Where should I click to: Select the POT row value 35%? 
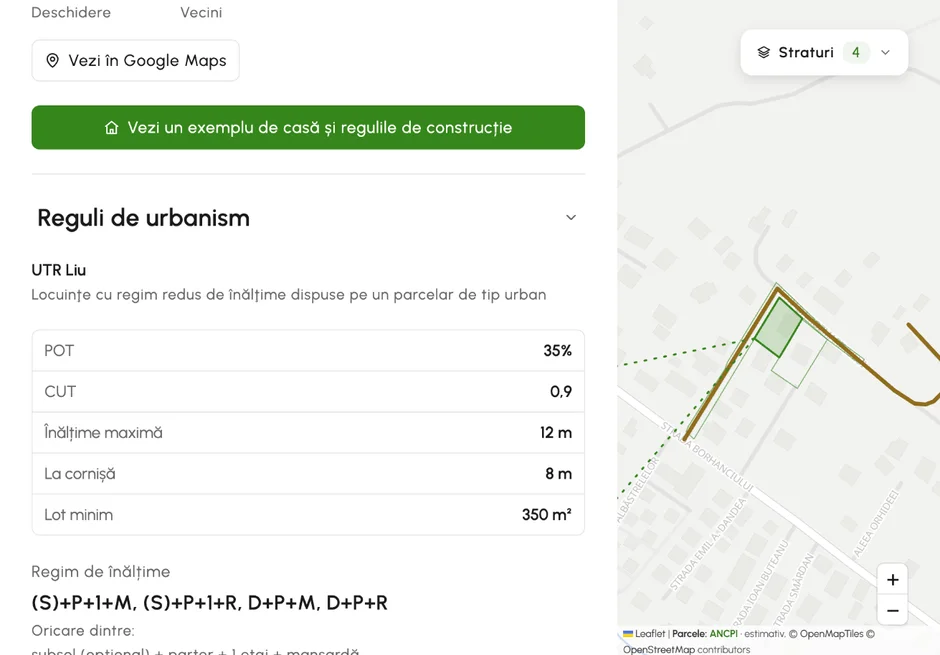tap(558, 351)
